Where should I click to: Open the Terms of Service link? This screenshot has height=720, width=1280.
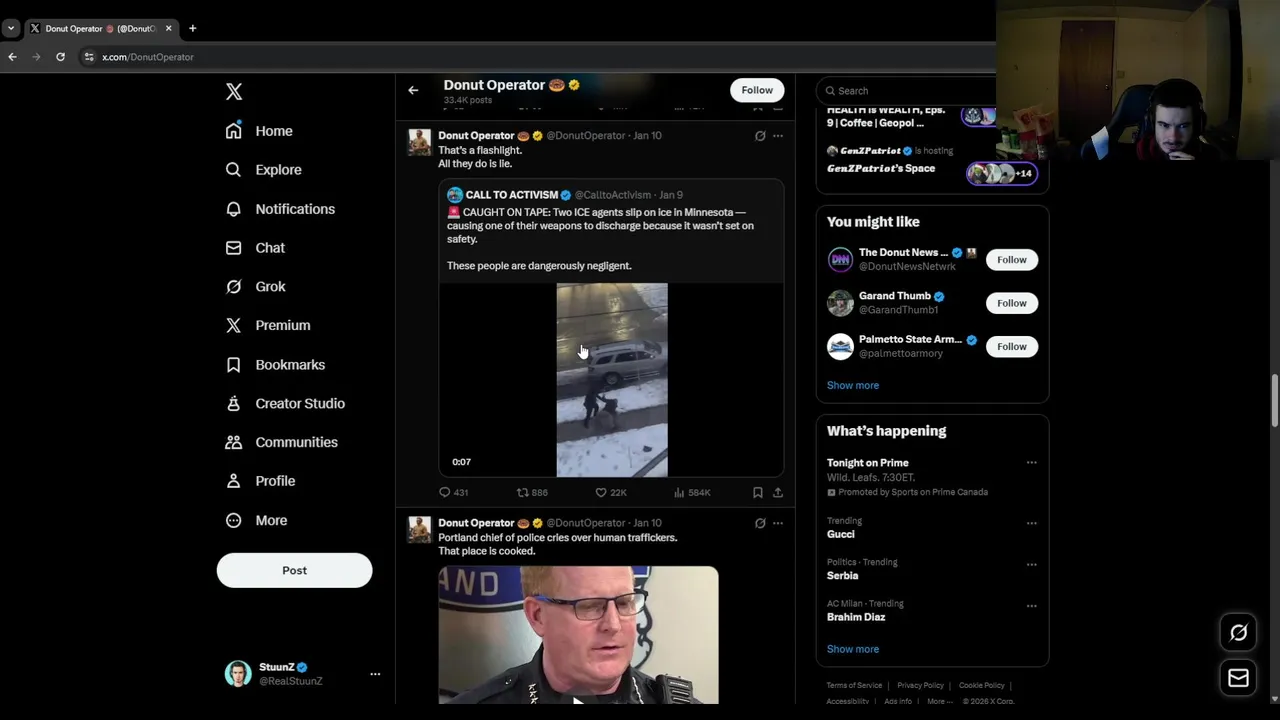[x=854, y=686]
